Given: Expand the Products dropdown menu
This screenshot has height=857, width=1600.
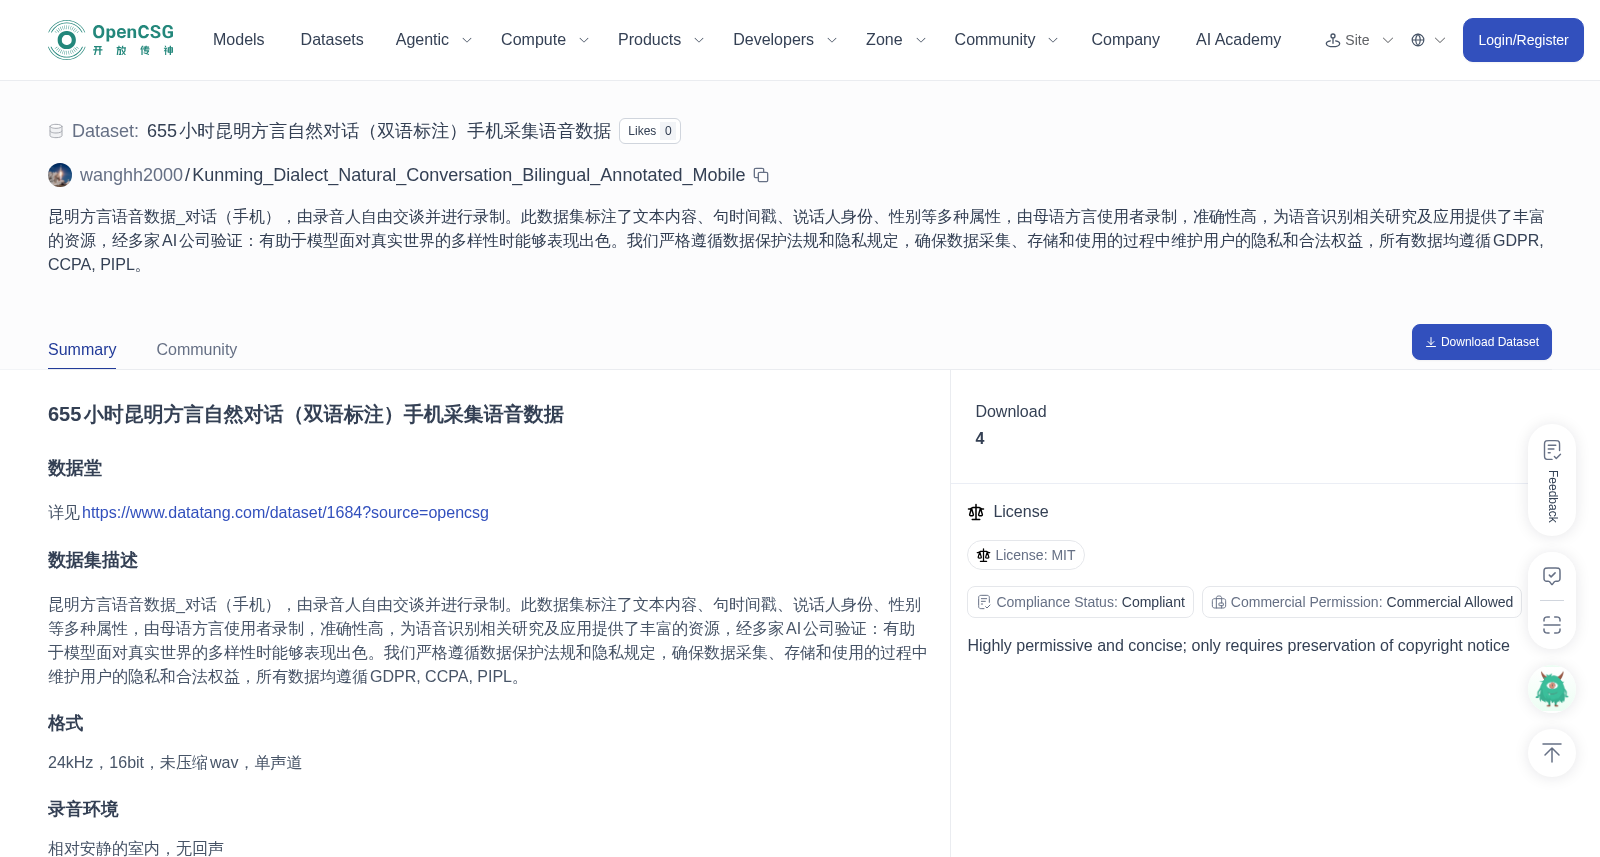Looking at the screenshot, I should (661, 40).
